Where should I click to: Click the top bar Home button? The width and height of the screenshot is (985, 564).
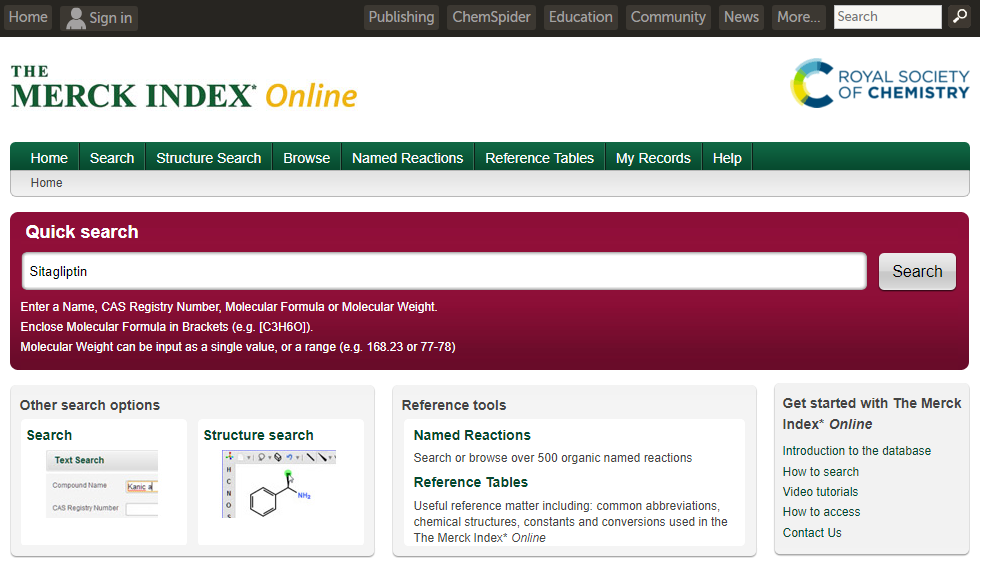pyautogui.click(x=28, y=17)
